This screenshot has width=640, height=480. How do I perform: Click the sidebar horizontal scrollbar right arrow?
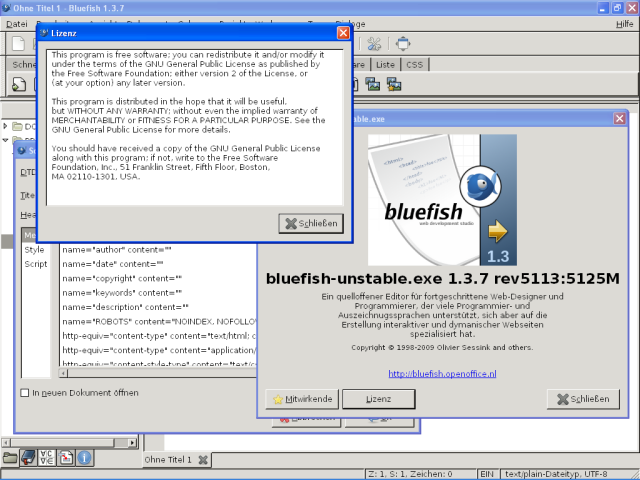(x=132, y=442)
